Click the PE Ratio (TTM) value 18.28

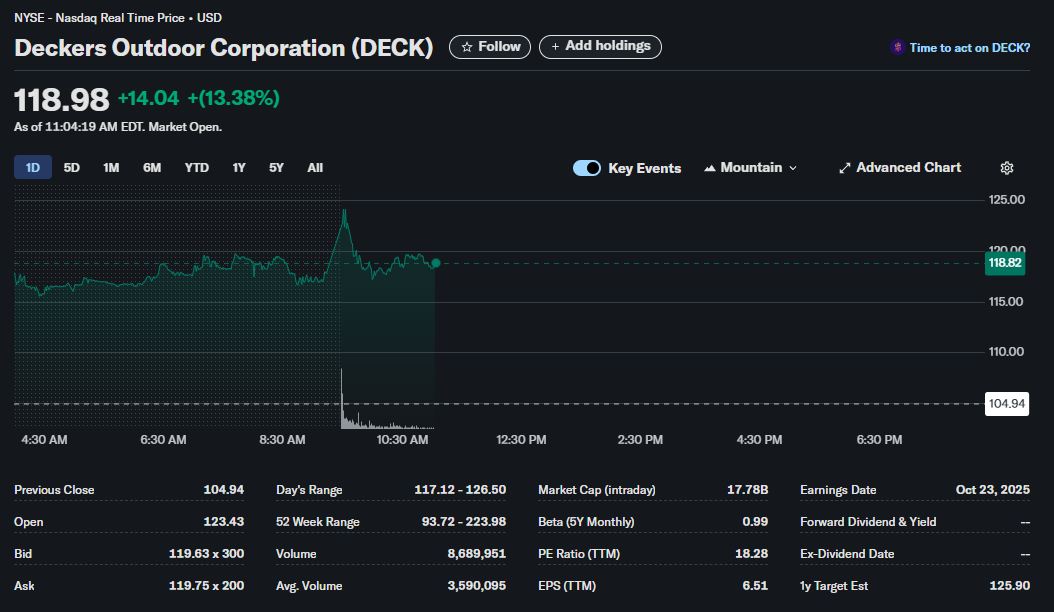752,553
